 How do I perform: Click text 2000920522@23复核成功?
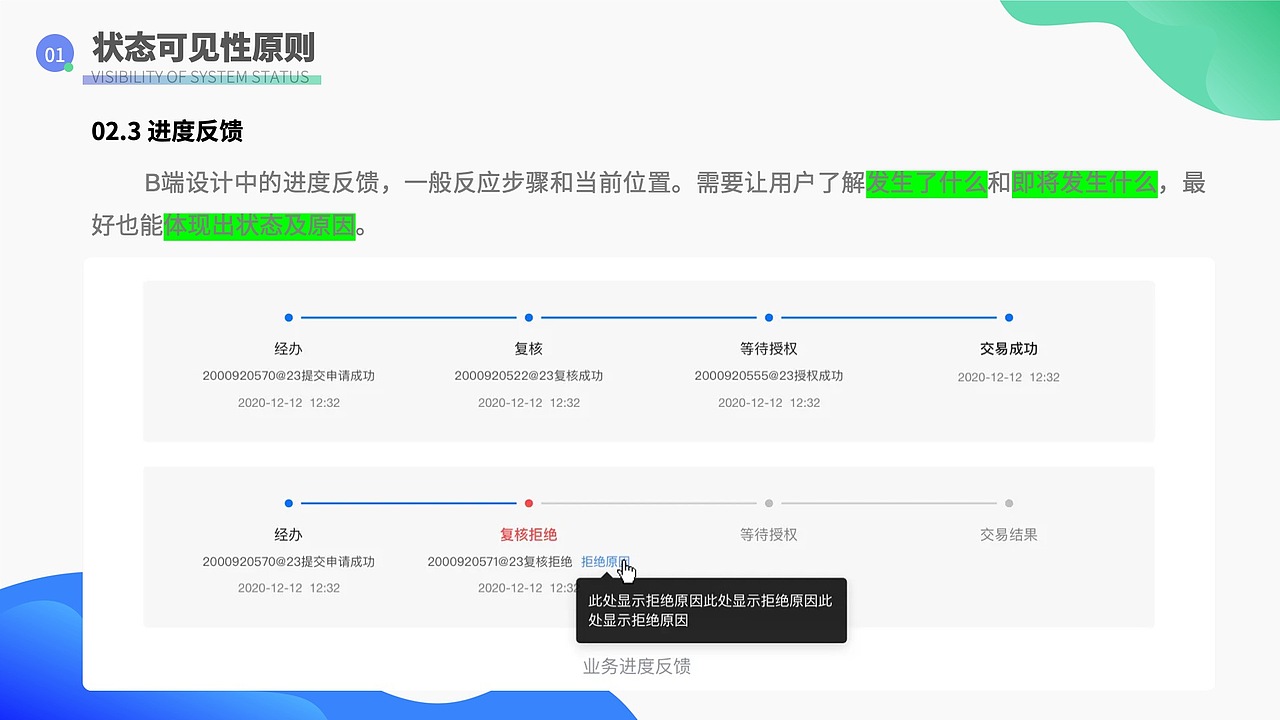pos(529,376)
